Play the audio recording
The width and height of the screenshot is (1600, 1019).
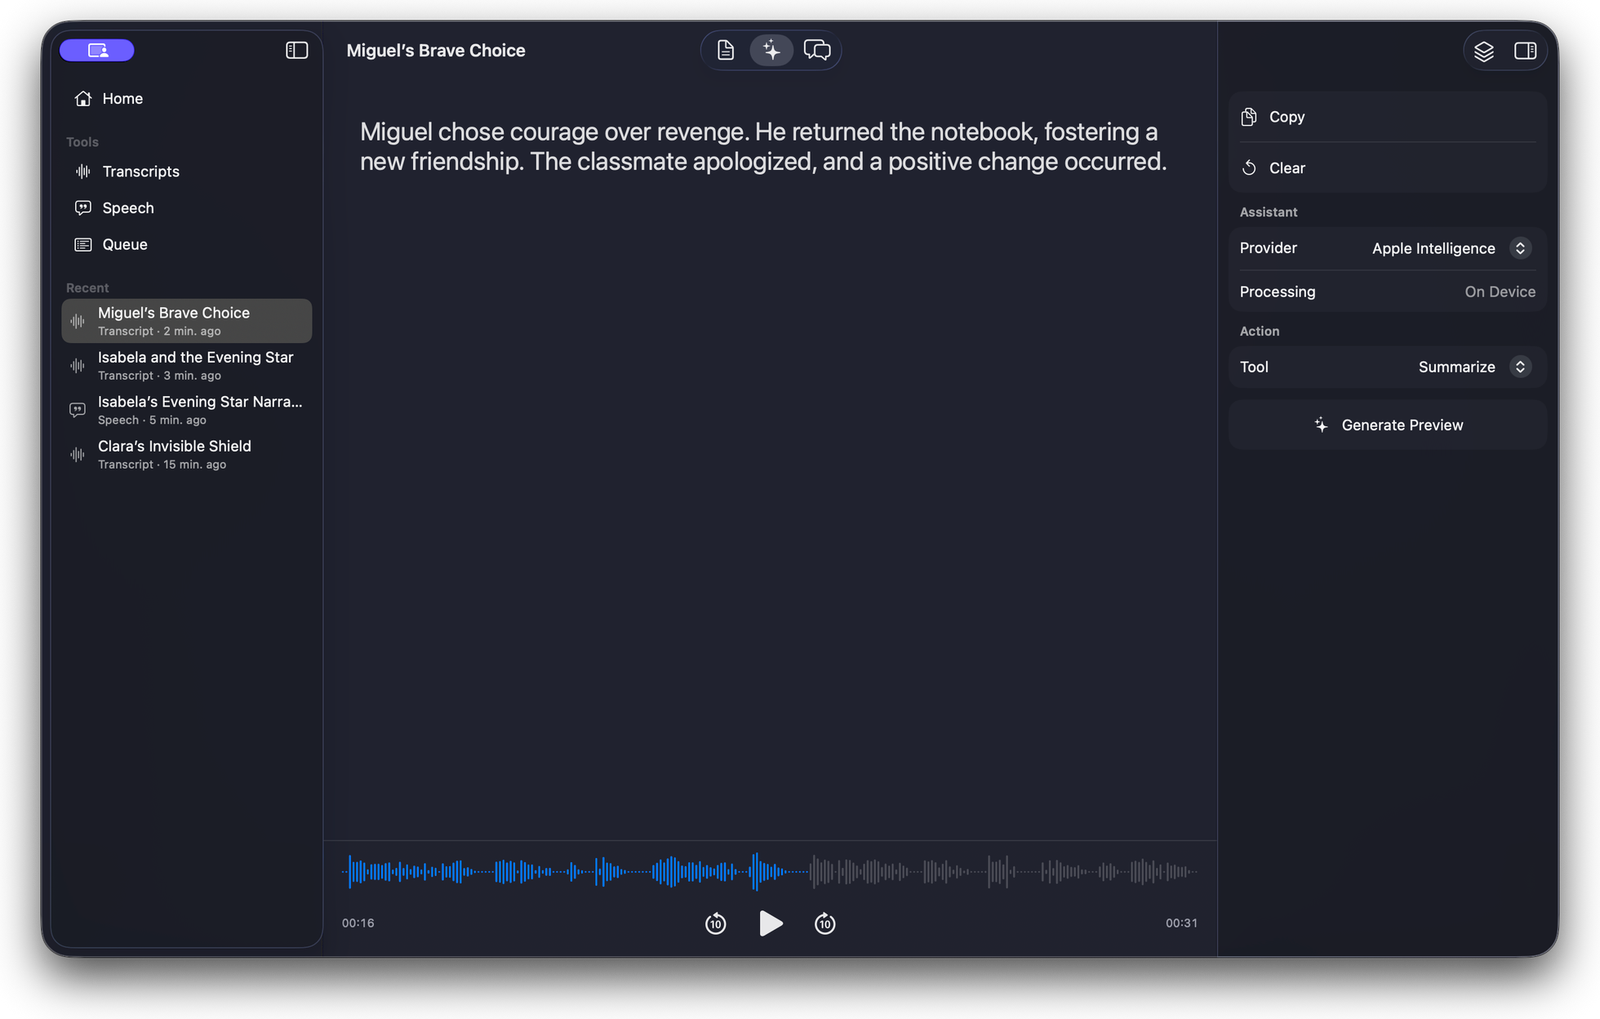[x=770, y=923]
